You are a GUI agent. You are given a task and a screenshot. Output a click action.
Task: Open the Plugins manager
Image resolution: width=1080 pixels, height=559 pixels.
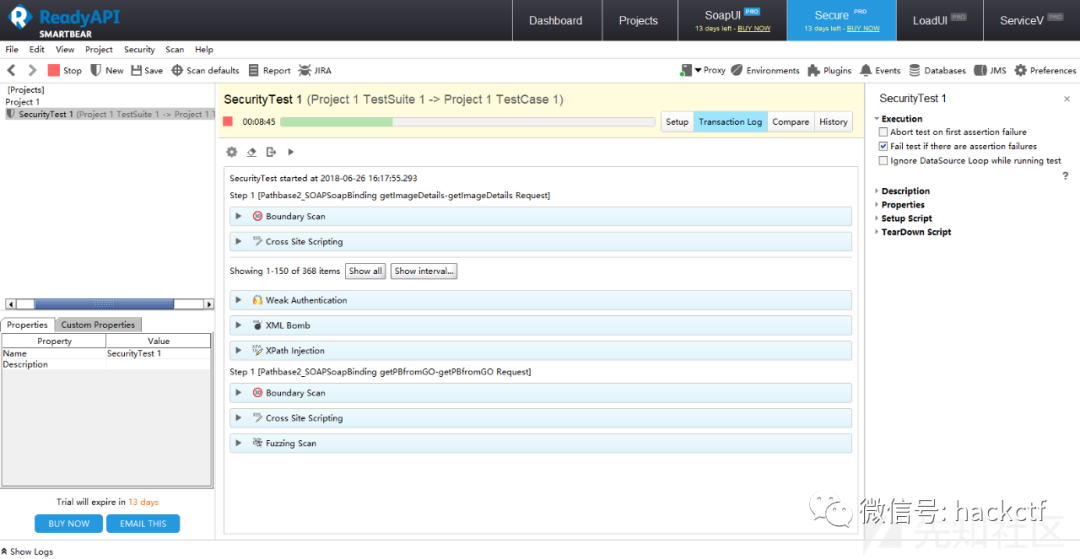click(x=829, y=70)
